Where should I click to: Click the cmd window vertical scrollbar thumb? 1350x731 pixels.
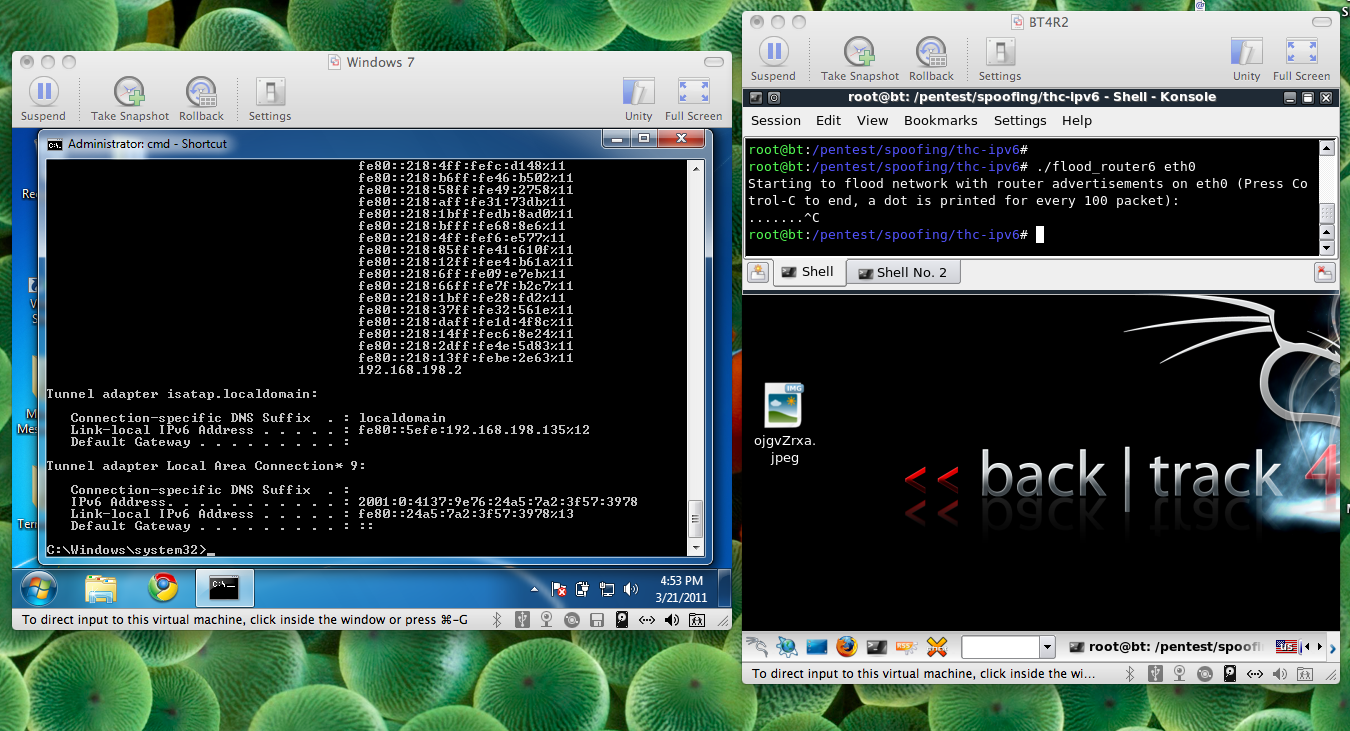[x=696, y=521]
